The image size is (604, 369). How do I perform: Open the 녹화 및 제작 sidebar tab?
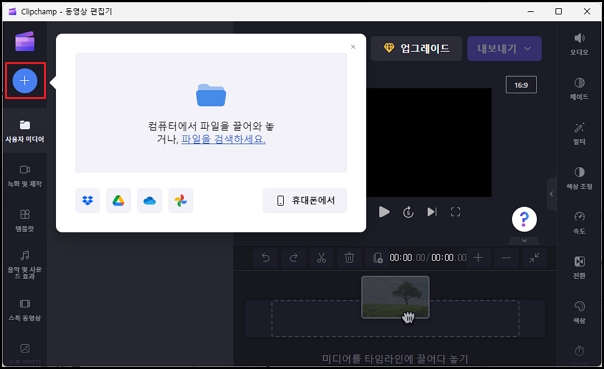point(25,176)
